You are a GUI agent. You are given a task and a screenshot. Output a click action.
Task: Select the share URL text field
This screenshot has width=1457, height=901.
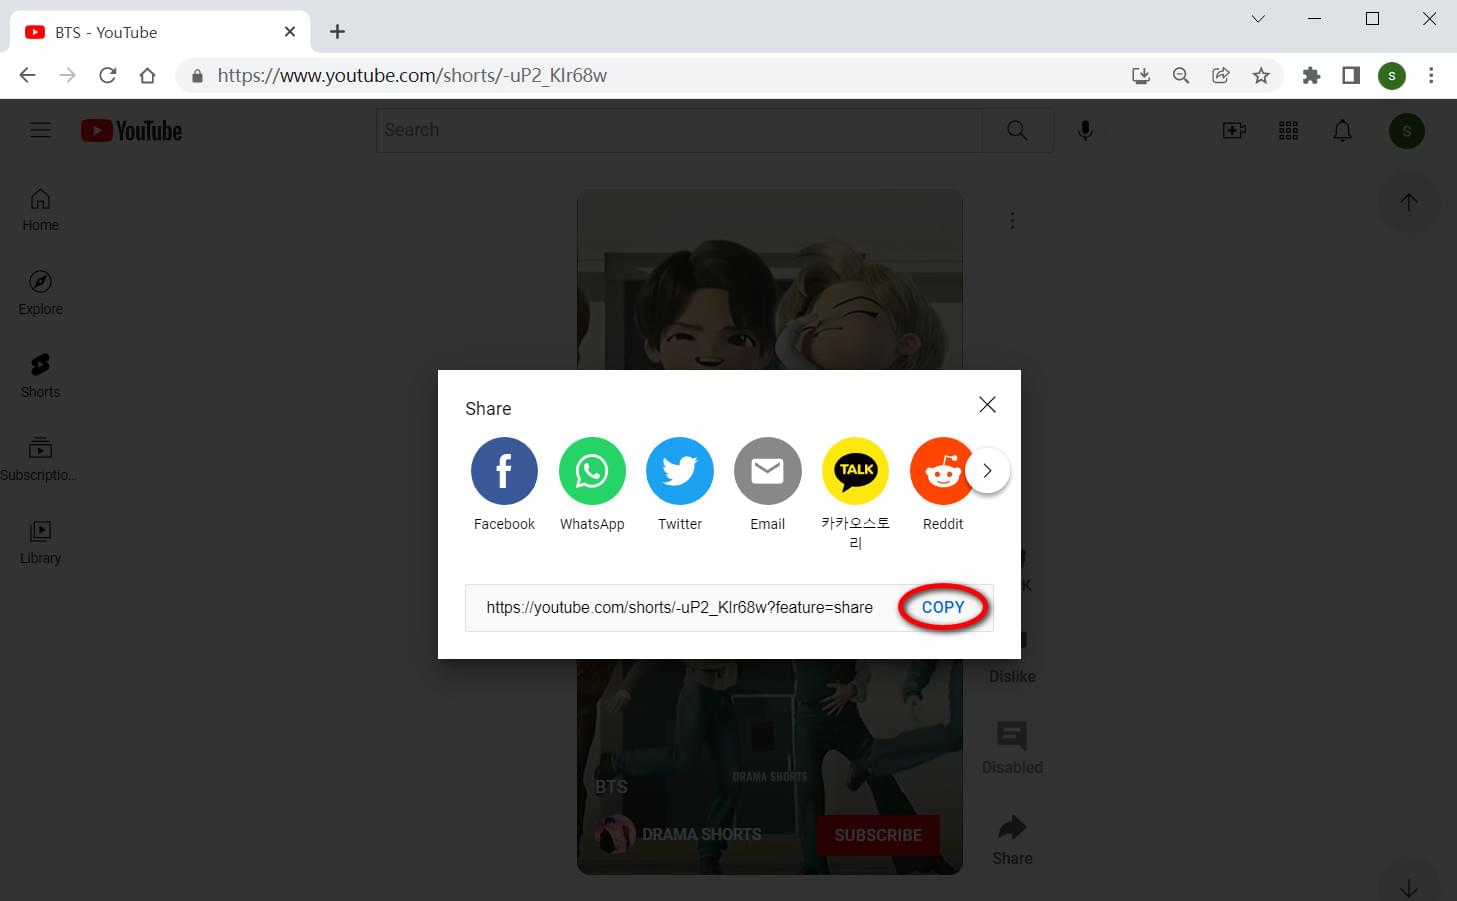(x=680, y=607)
